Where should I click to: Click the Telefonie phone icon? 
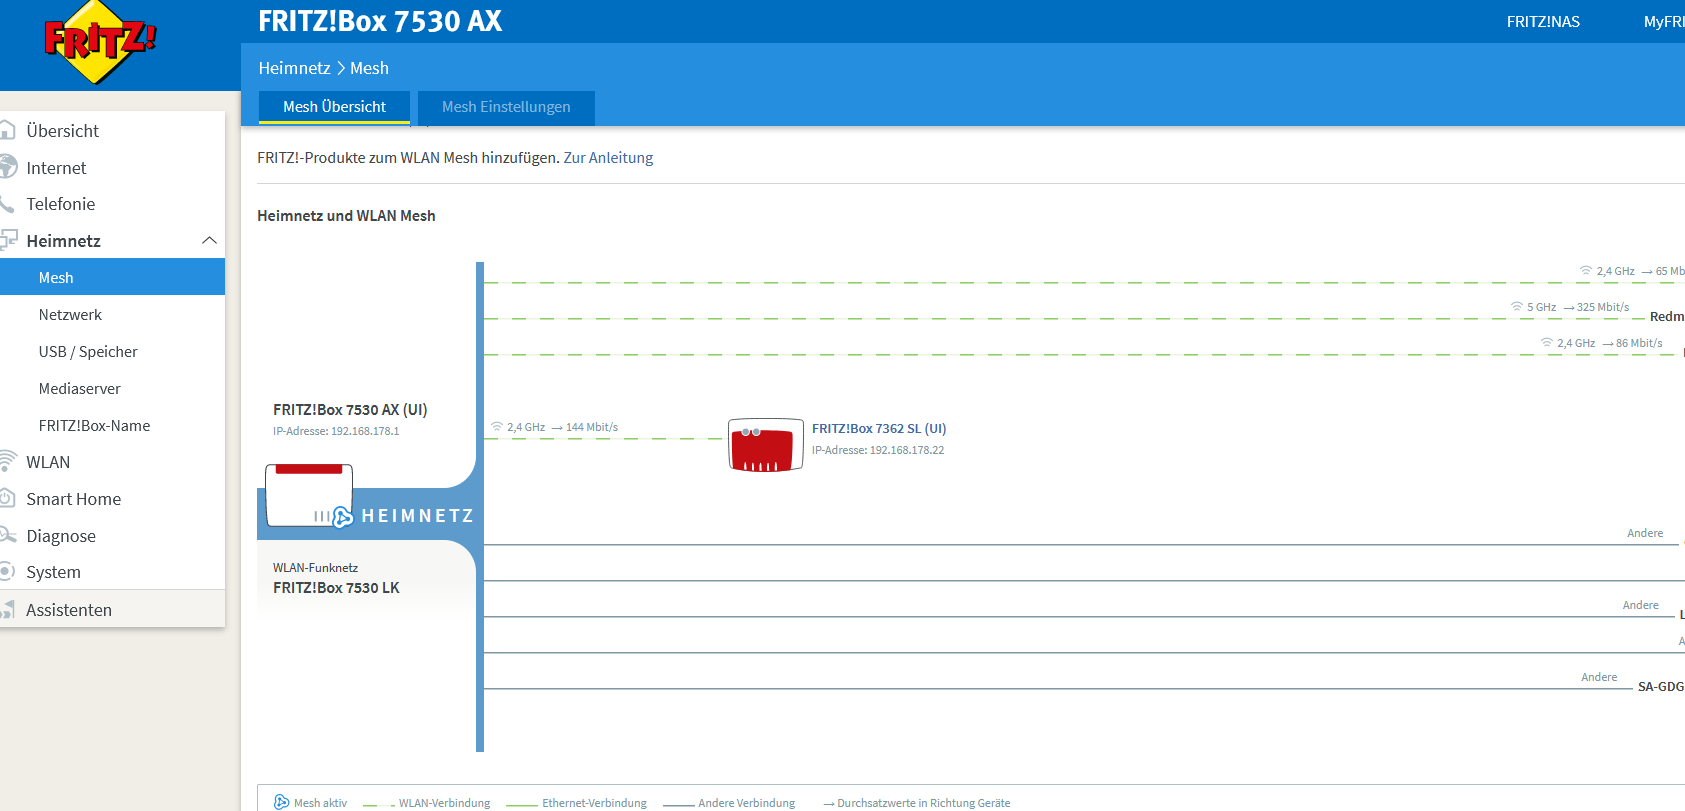(7, 204)
